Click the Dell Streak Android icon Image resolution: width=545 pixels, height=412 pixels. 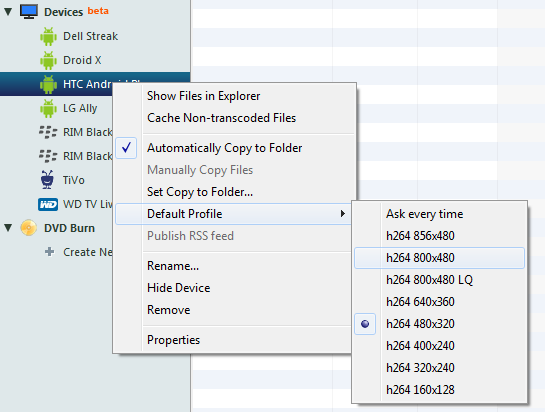pyautogui.click(x=48, y=37)
